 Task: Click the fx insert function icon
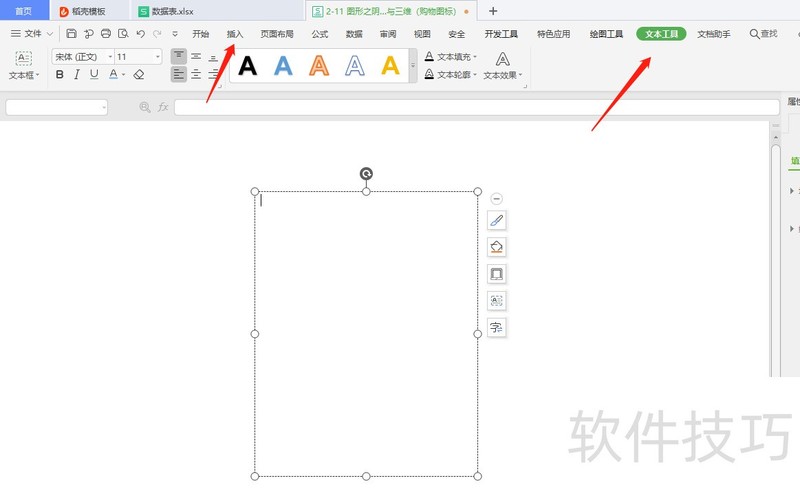pyautogui.click(x=163, y=107)
